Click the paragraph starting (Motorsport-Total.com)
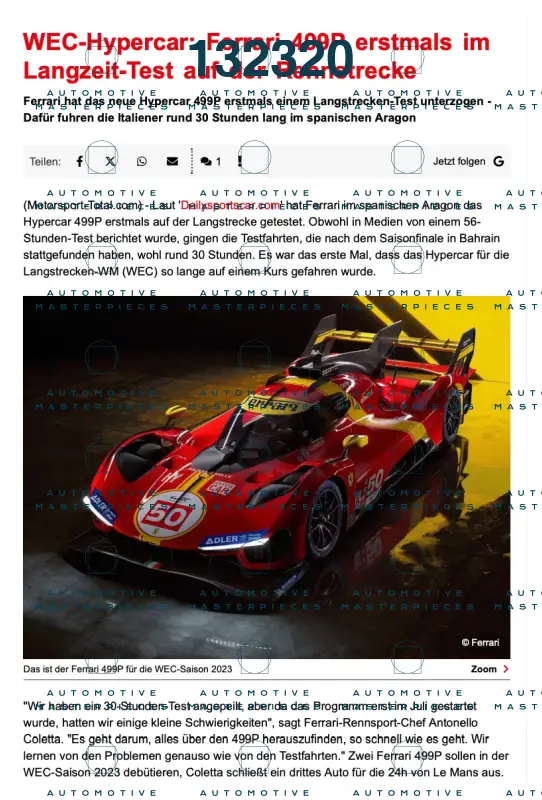Image resolution: width=542 pixels, height=800 pixels. tap(266, 238)
